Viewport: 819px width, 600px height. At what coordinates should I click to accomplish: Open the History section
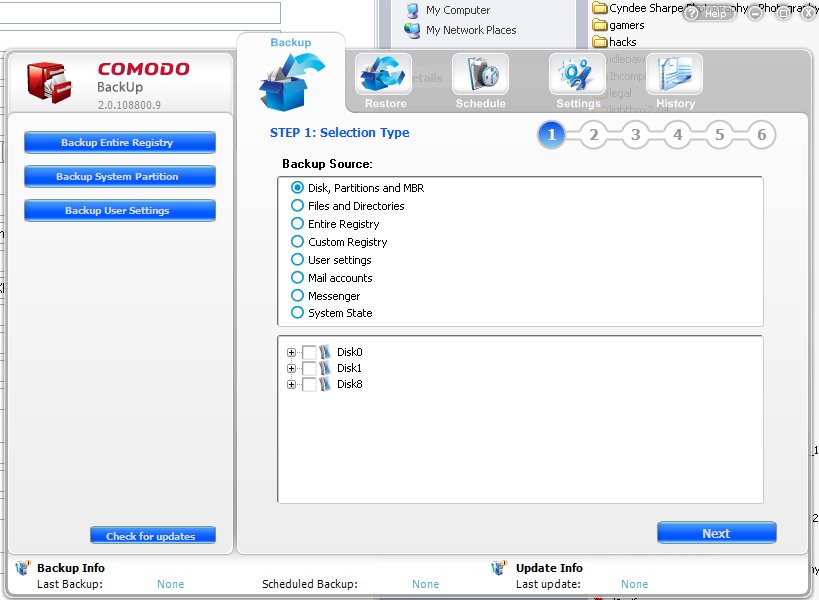click(674, 78)
